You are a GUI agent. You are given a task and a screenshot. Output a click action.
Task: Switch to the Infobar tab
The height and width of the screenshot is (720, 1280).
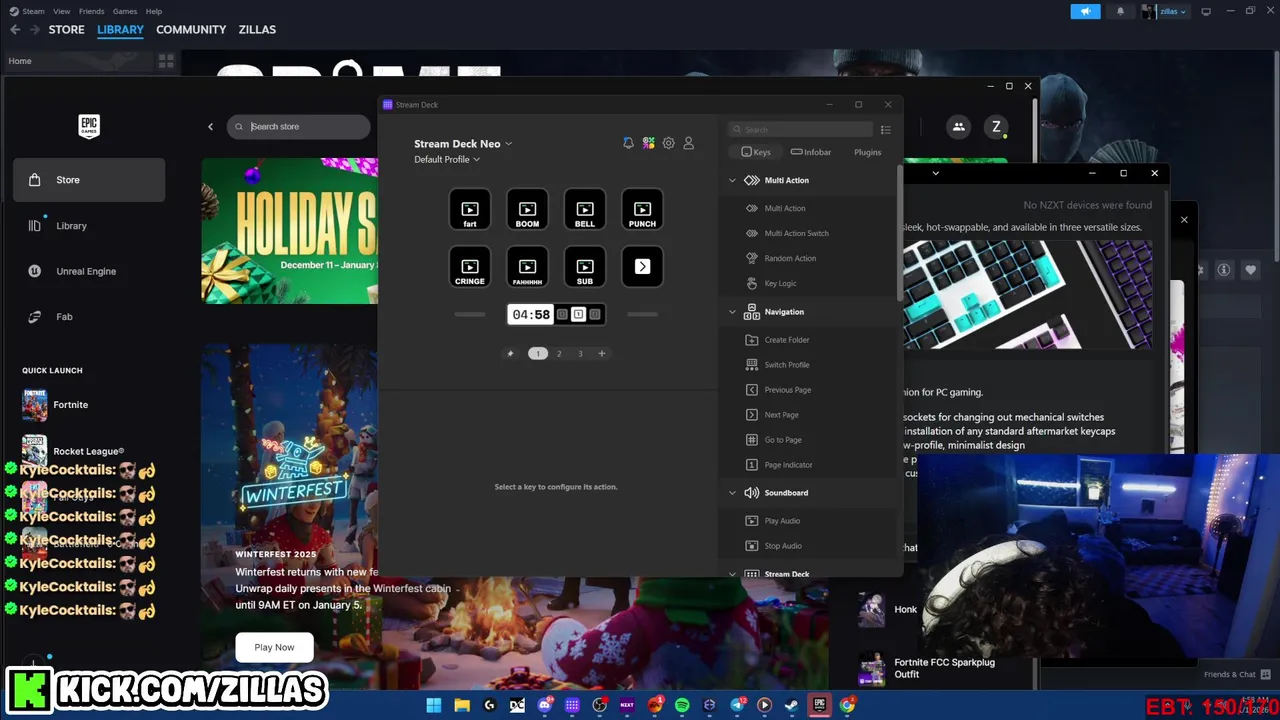811,152
